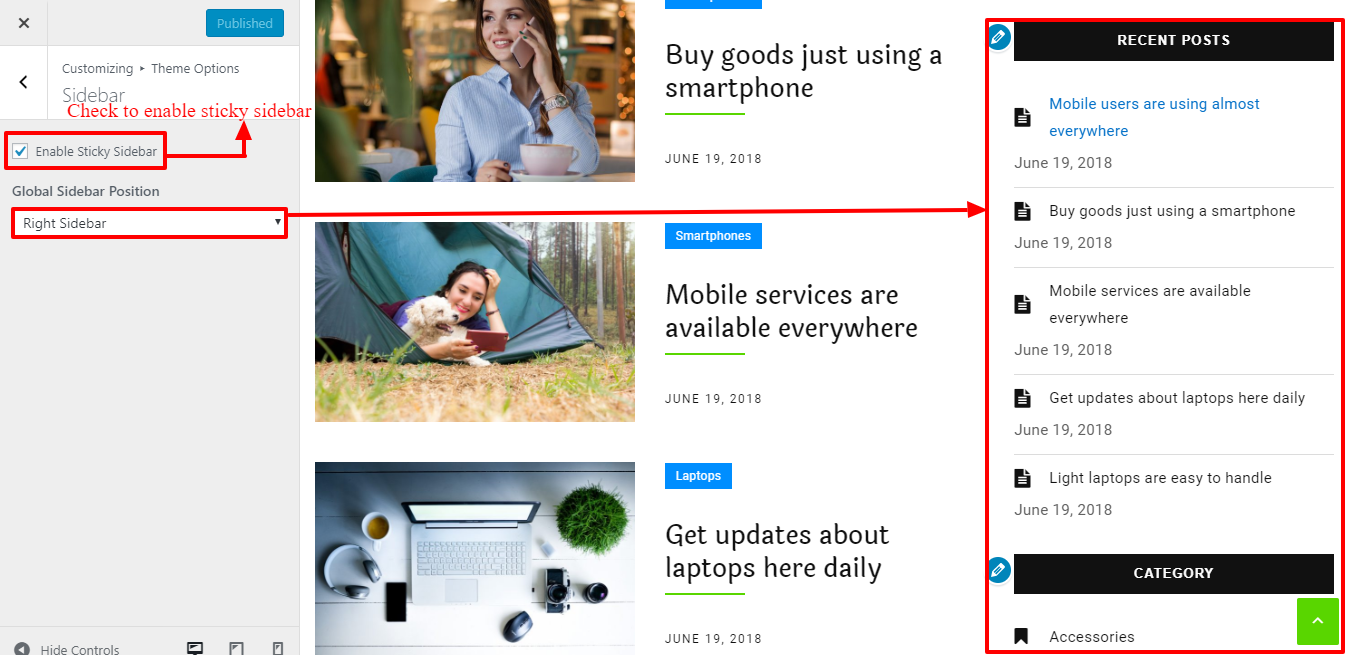Click the edit pencil beside Recent Posts widget
The image size is (1349, 655).
point(998,38)
